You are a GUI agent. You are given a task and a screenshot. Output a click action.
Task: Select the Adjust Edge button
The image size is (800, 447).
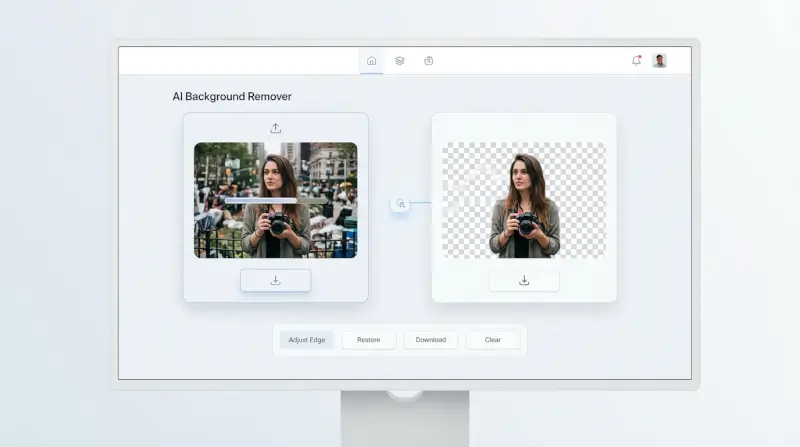tap(307, 340)
